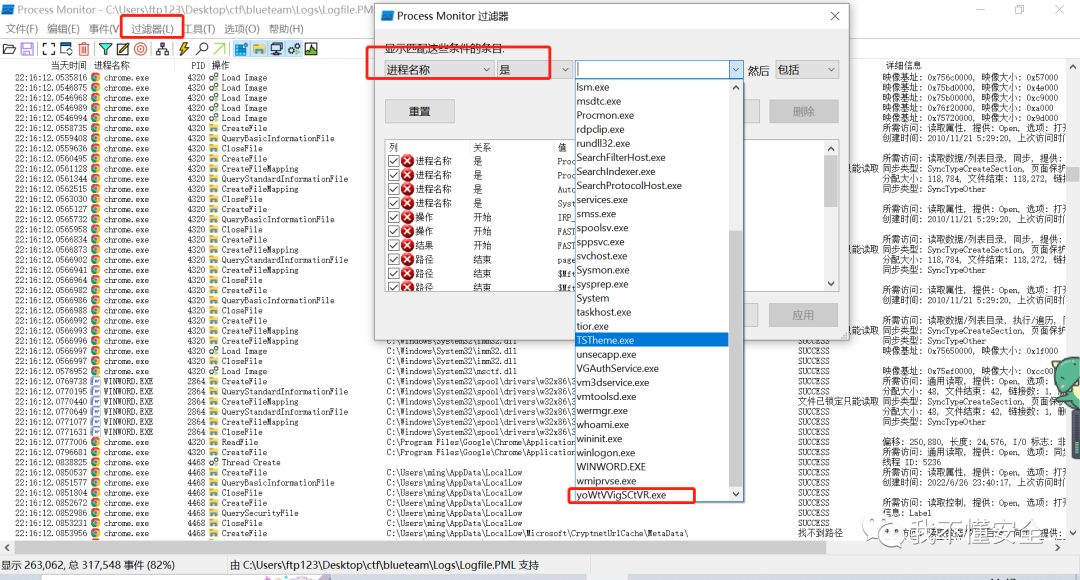Click the Save toolbar icon
Viewport: 1080px width, 580px height.
[x=27, y=49]
